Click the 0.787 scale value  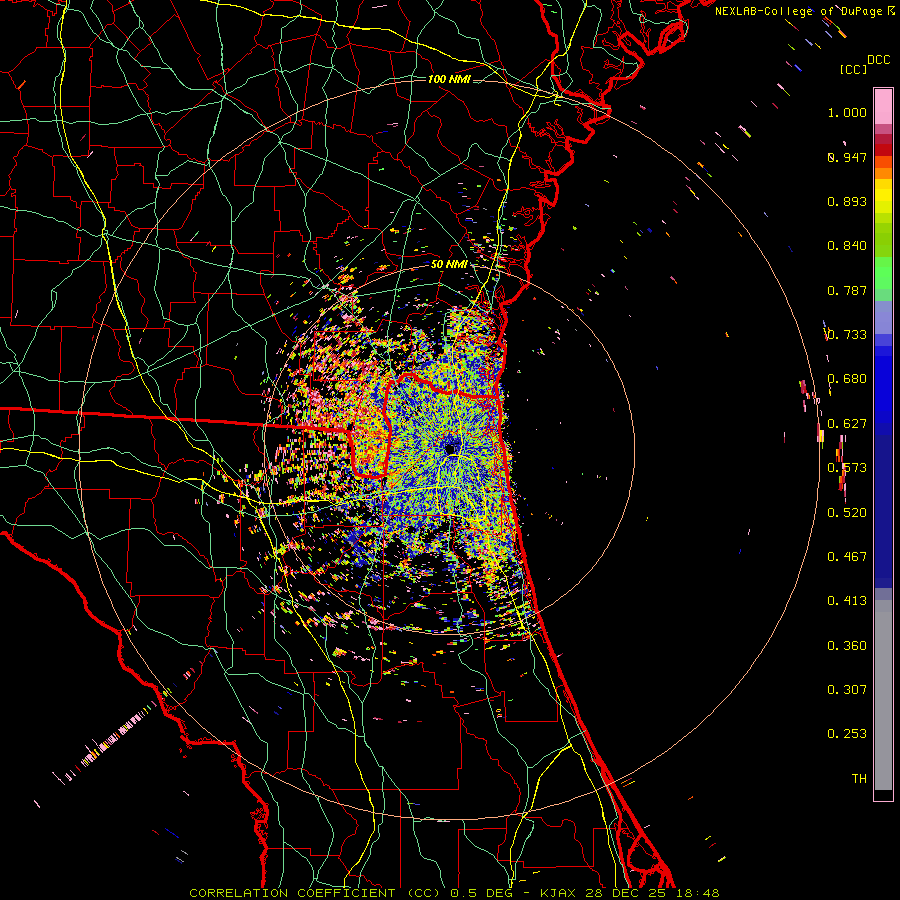tap(847, 290)
